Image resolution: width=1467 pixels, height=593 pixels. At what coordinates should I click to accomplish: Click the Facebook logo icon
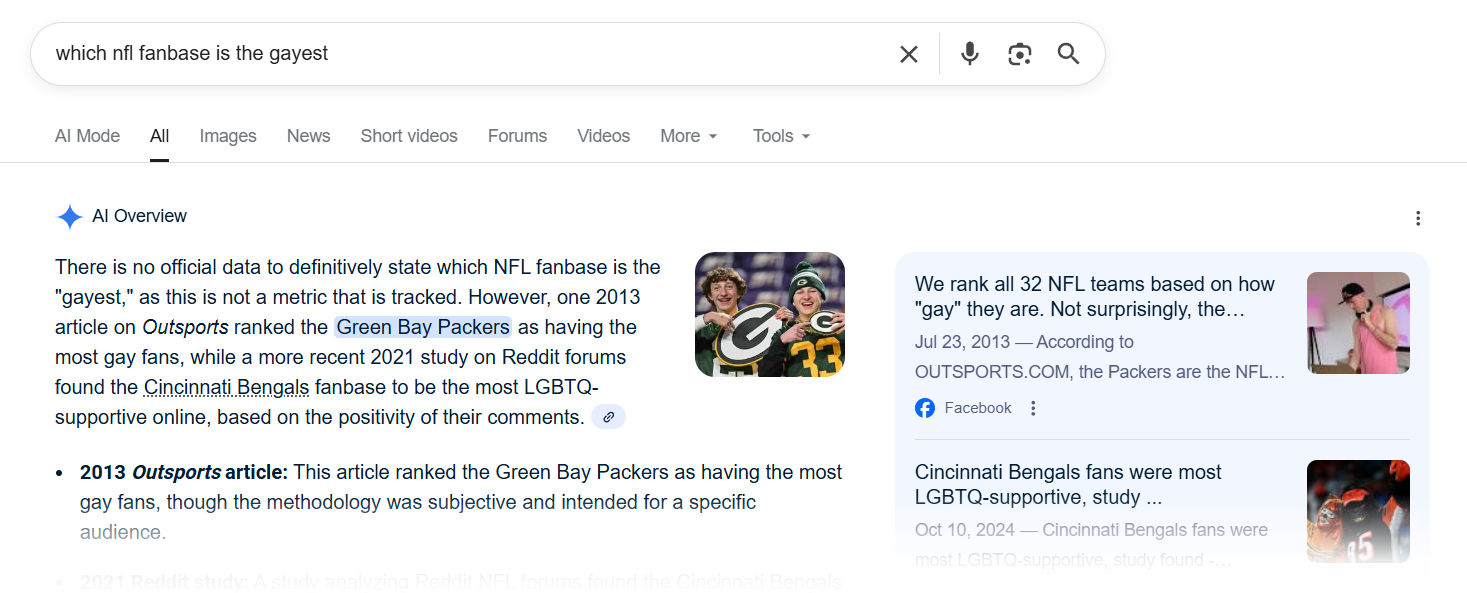[925, 408]
